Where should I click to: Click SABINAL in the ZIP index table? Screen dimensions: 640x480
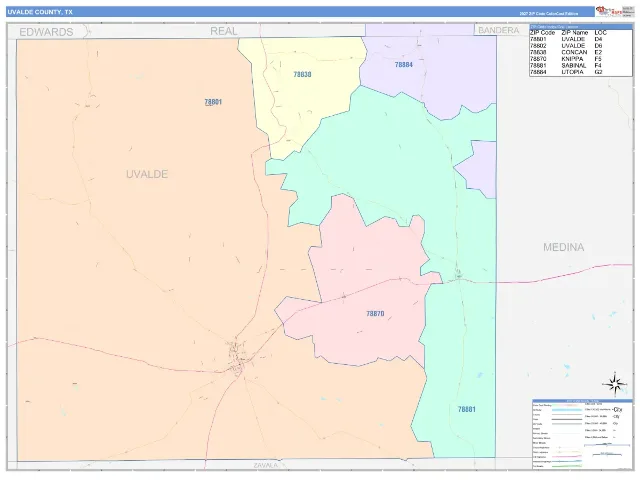click(574, 65)
